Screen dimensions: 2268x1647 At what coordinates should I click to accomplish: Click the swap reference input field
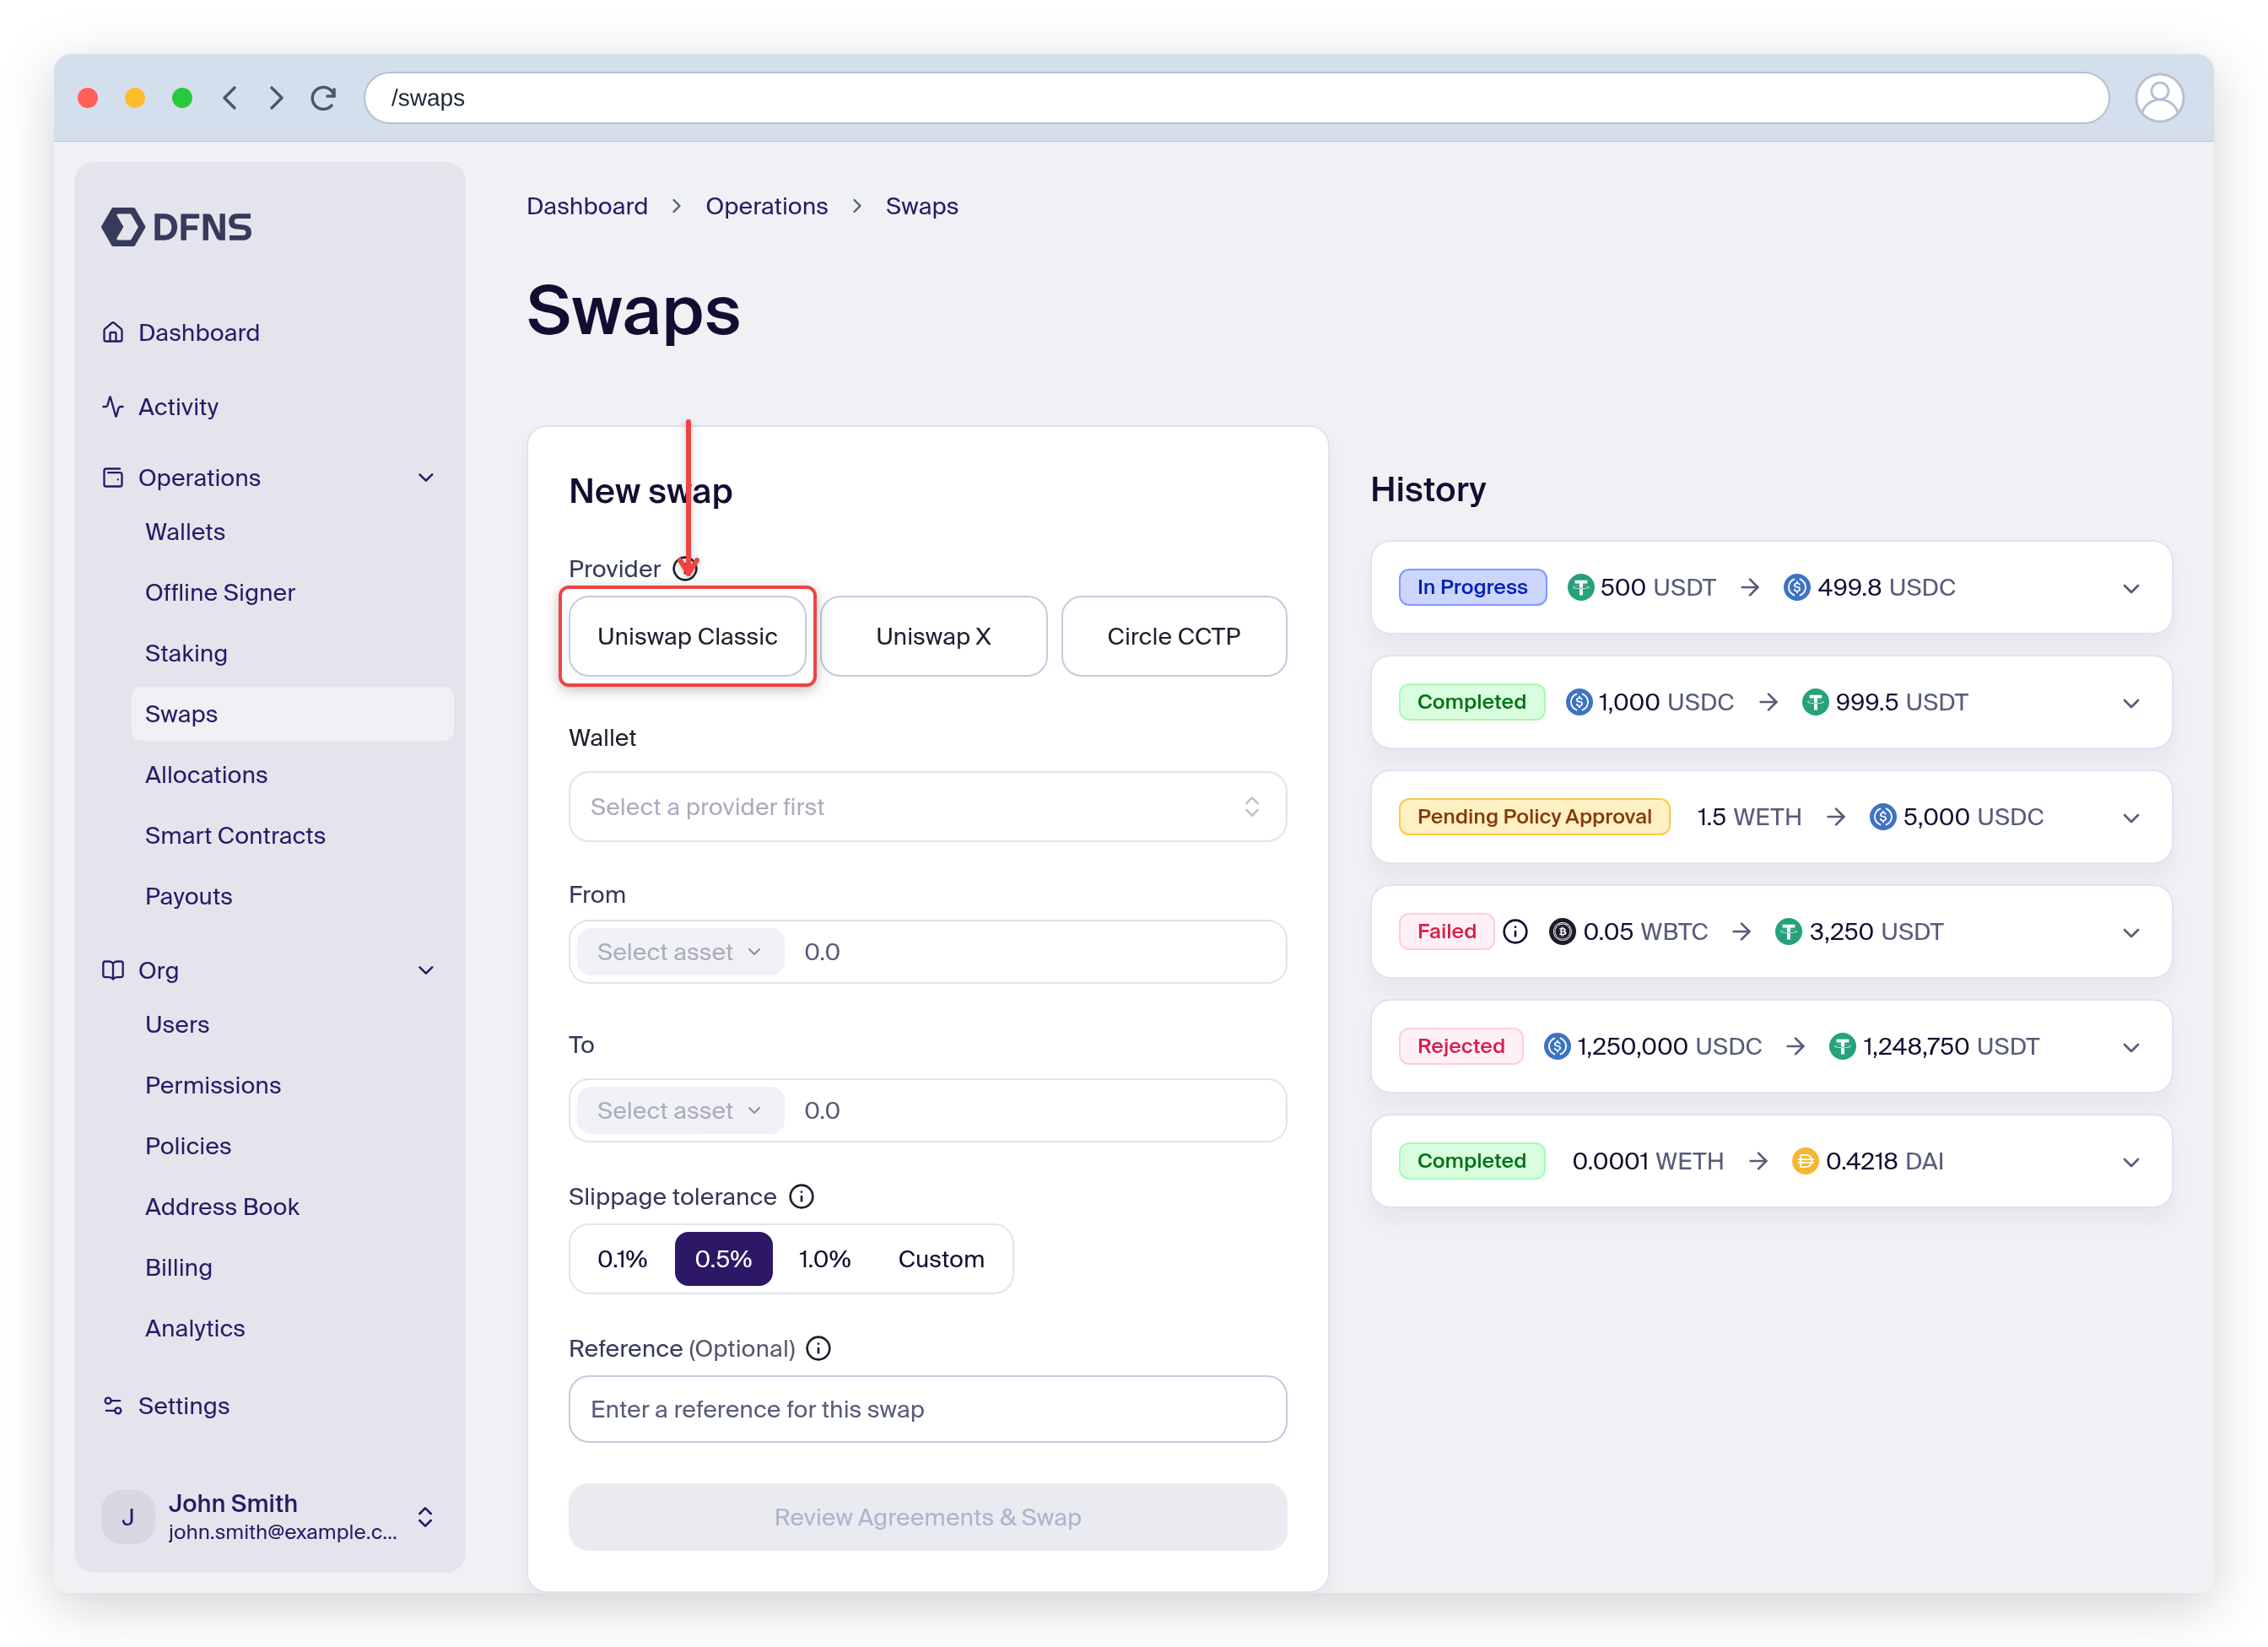tap(927, 1409)
